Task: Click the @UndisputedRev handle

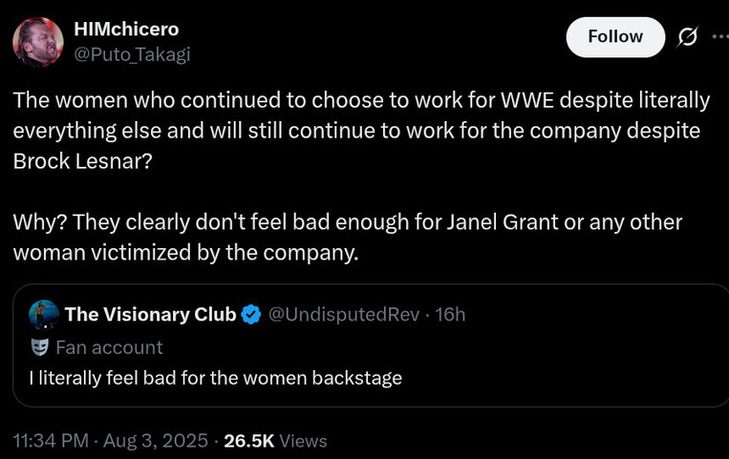Action: click(x=343, y=315)
